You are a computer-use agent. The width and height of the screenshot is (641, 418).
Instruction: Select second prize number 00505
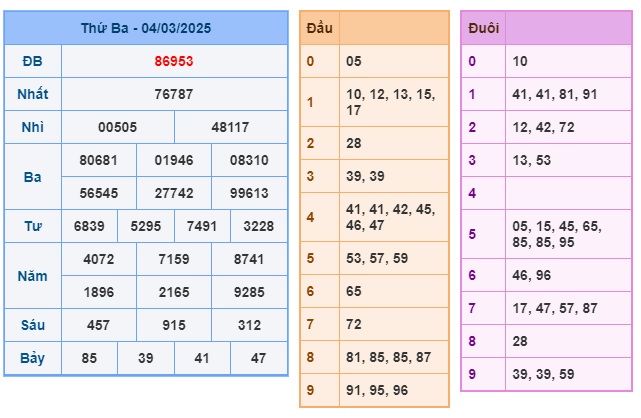click(117, 127)
